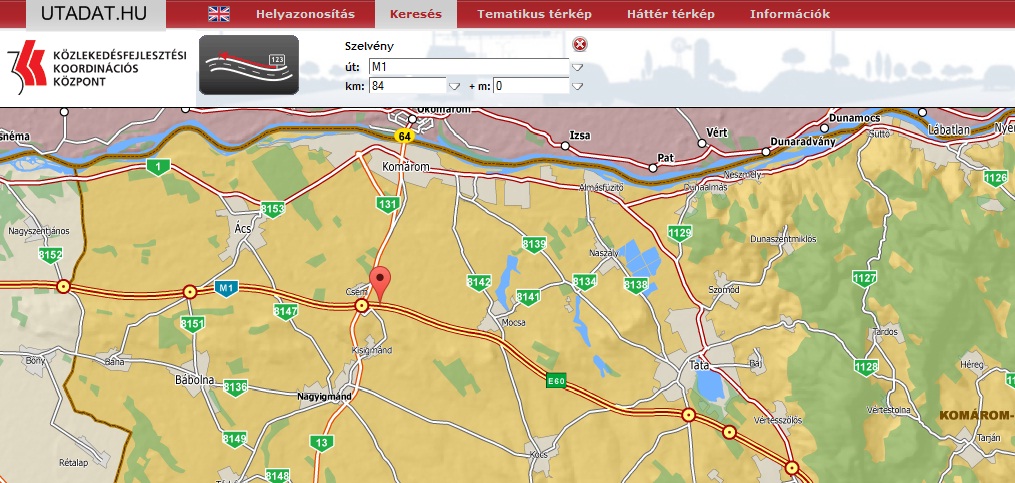The width and height of the screenshot is (1015, 483).
Task: Click the km input field showing 84
Action: (406, 86)
